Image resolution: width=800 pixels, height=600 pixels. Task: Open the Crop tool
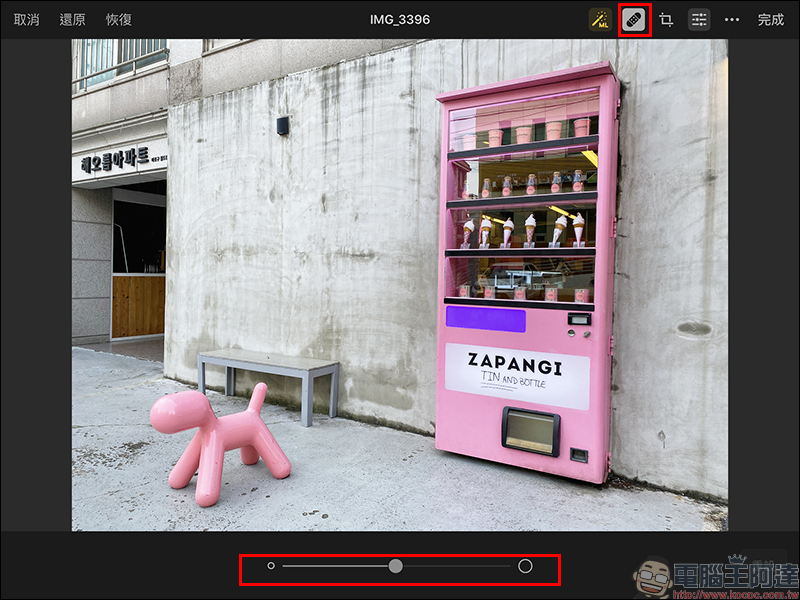click(666, 20)
